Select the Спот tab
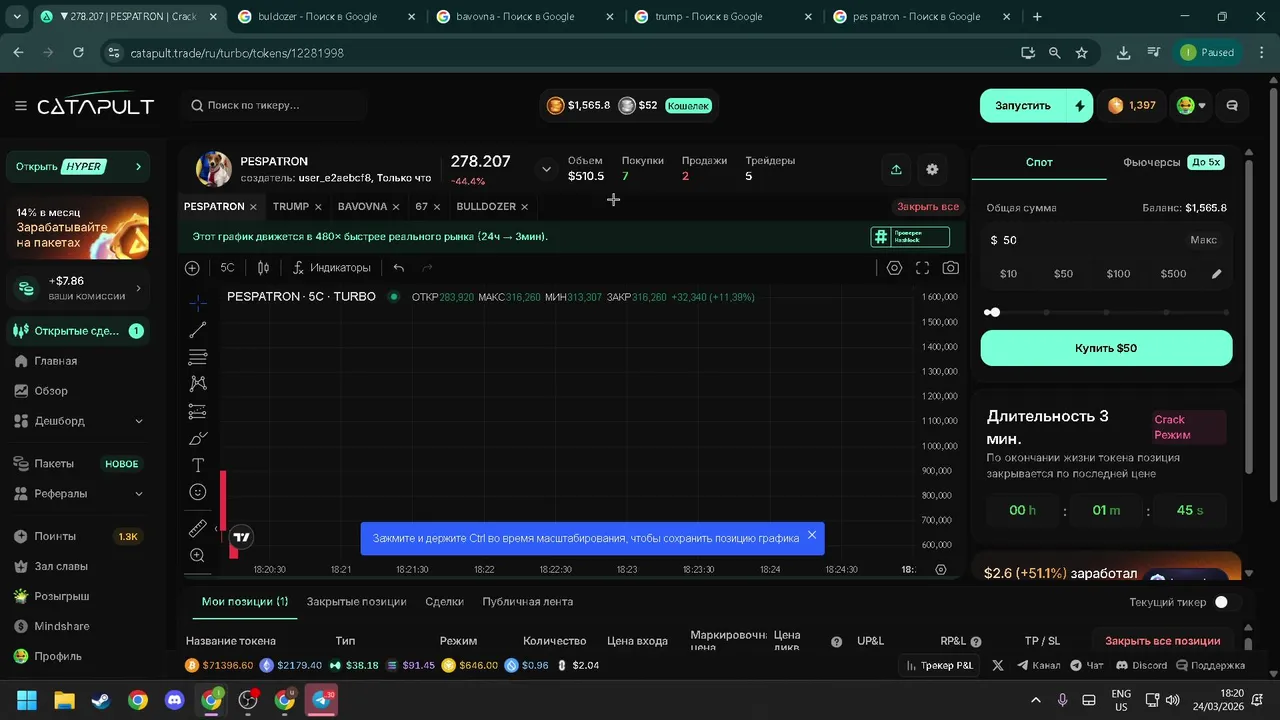The width and height of the screenshot is (1280, 720). (x=1039, y=162)
